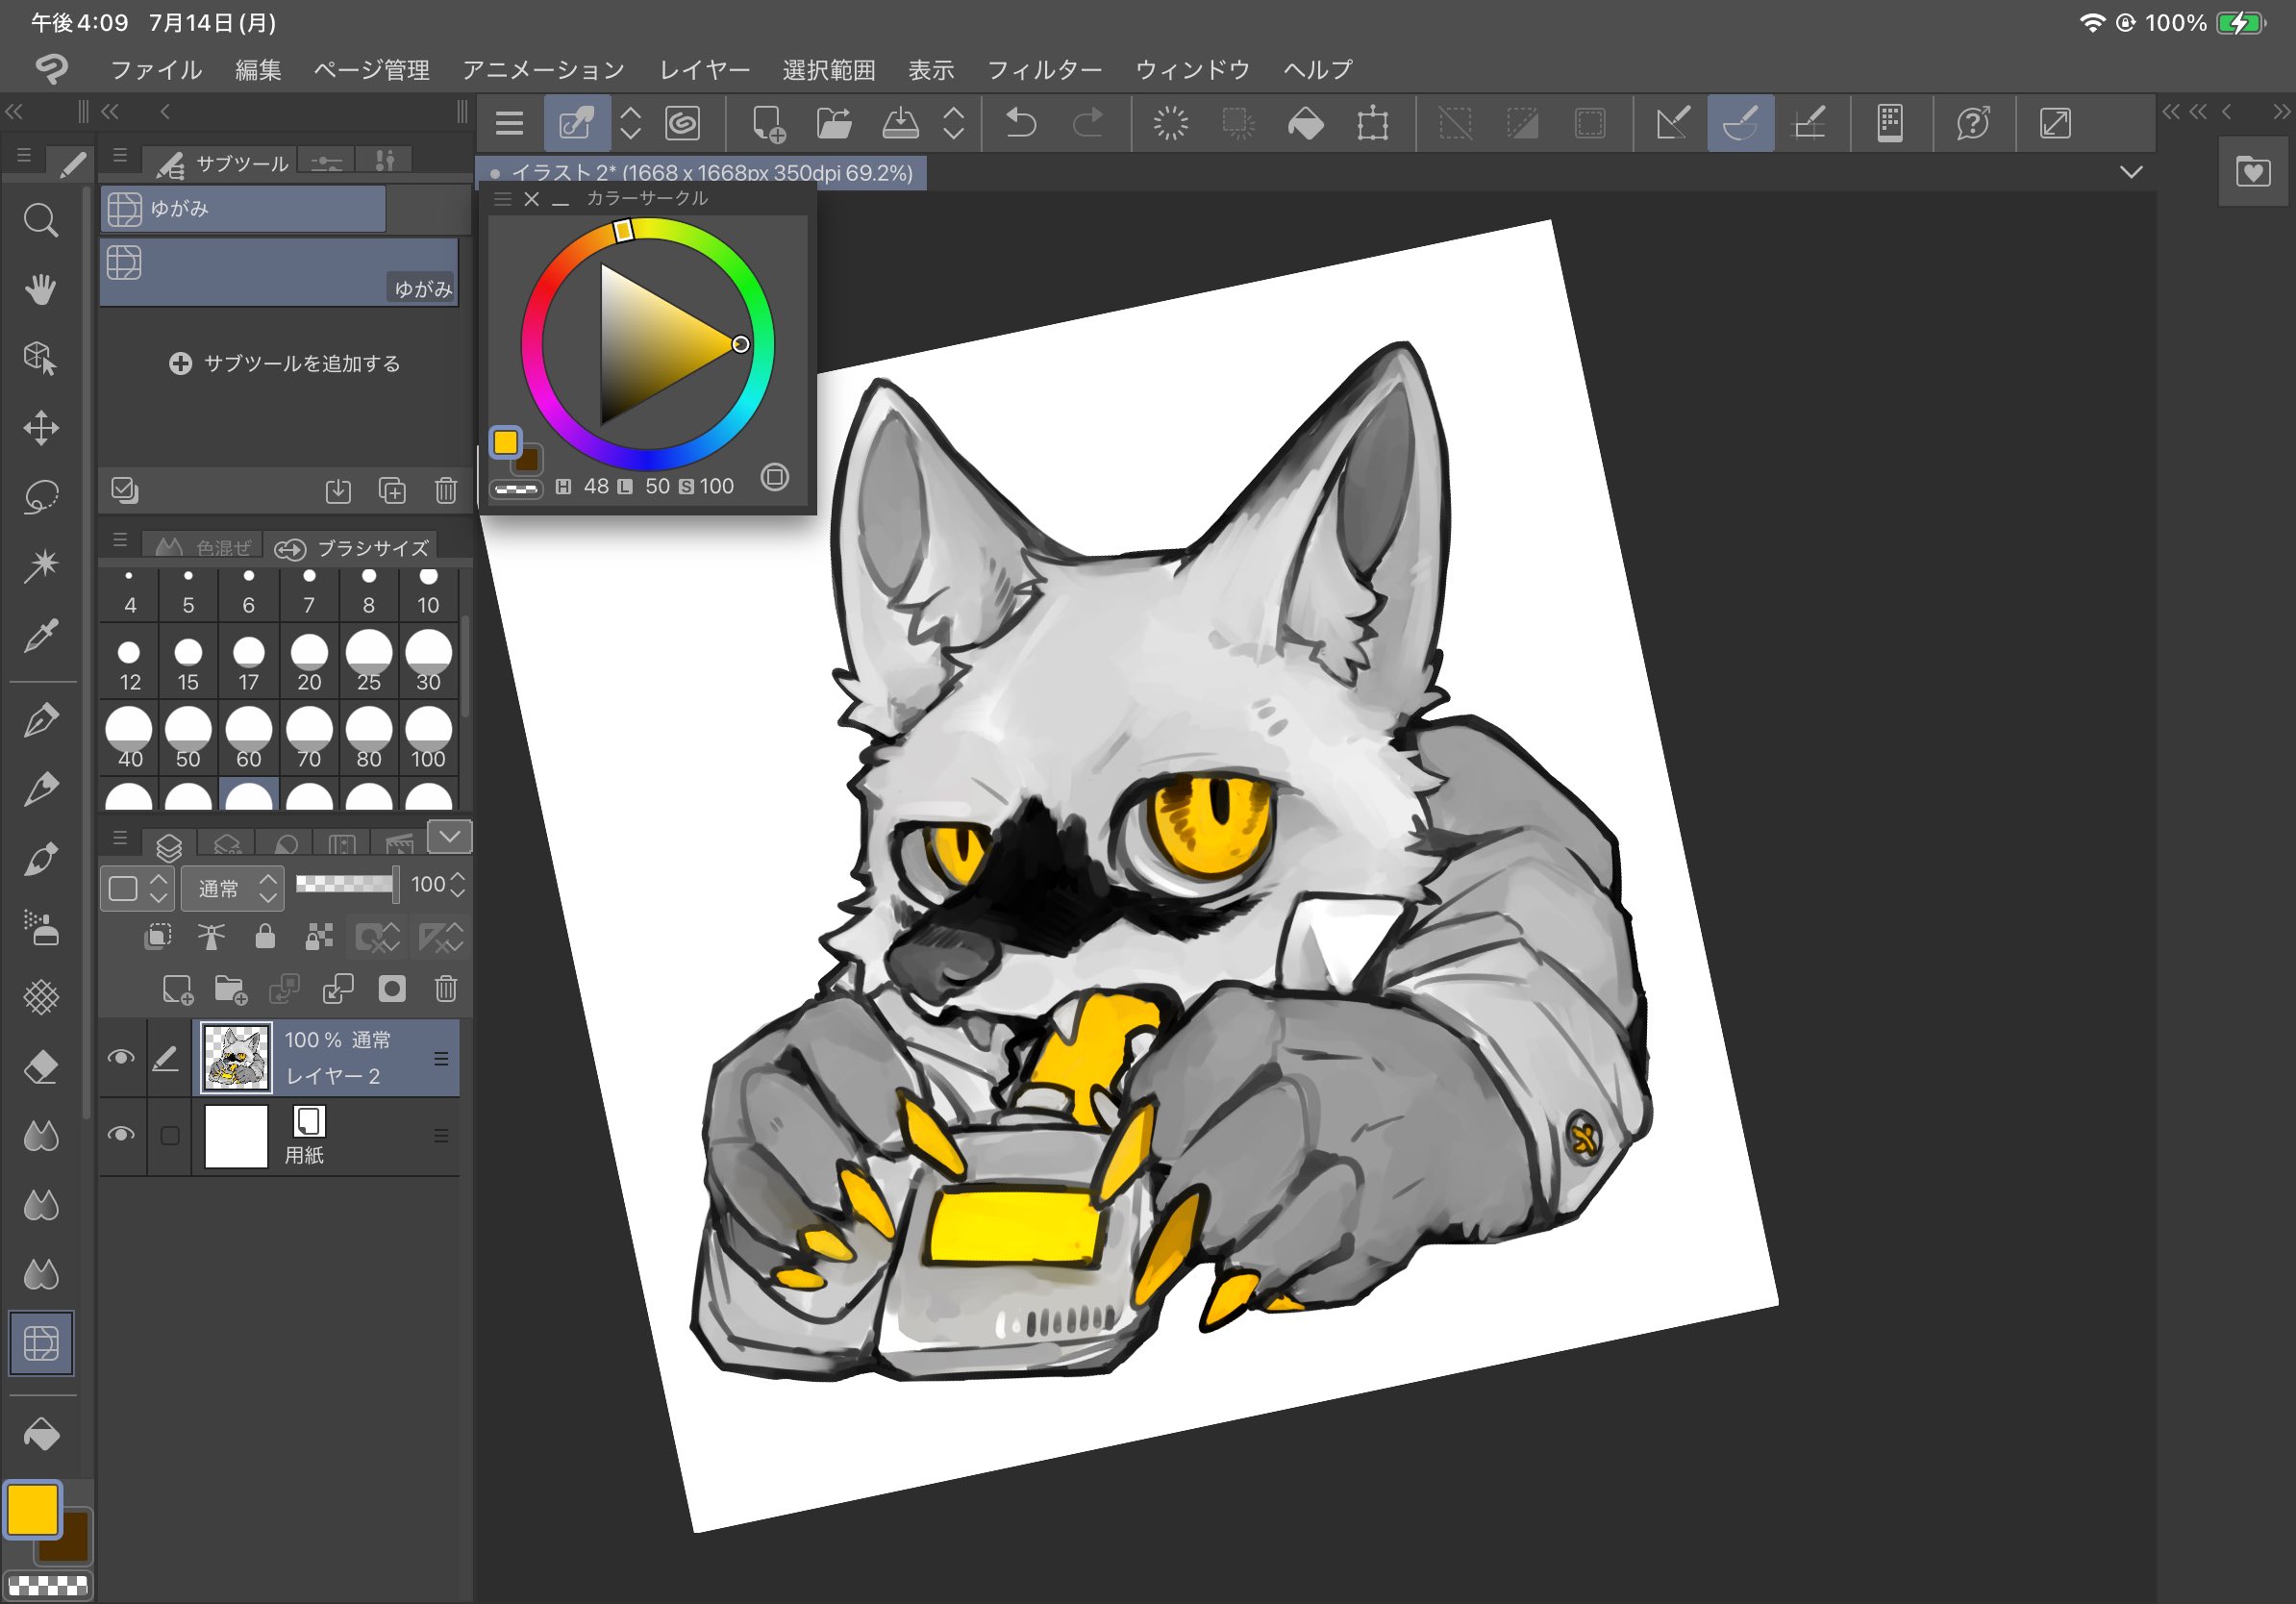Check the 用紙 layer editing checkbox
This screenshot has width=2296, height=1604.
(x=170, y=1135)
